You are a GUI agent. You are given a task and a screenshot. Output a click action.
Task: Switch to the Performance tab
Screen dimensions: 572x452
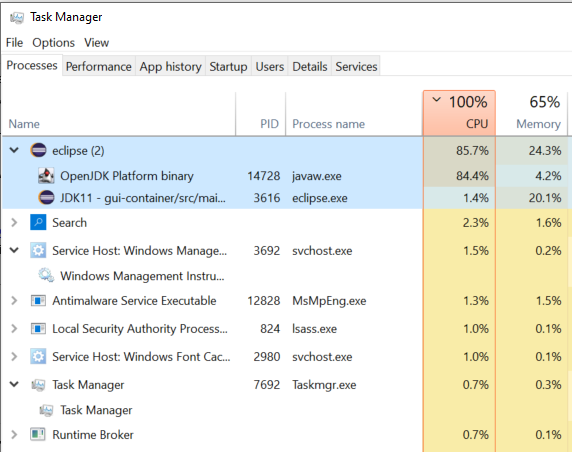coord(98,66)
